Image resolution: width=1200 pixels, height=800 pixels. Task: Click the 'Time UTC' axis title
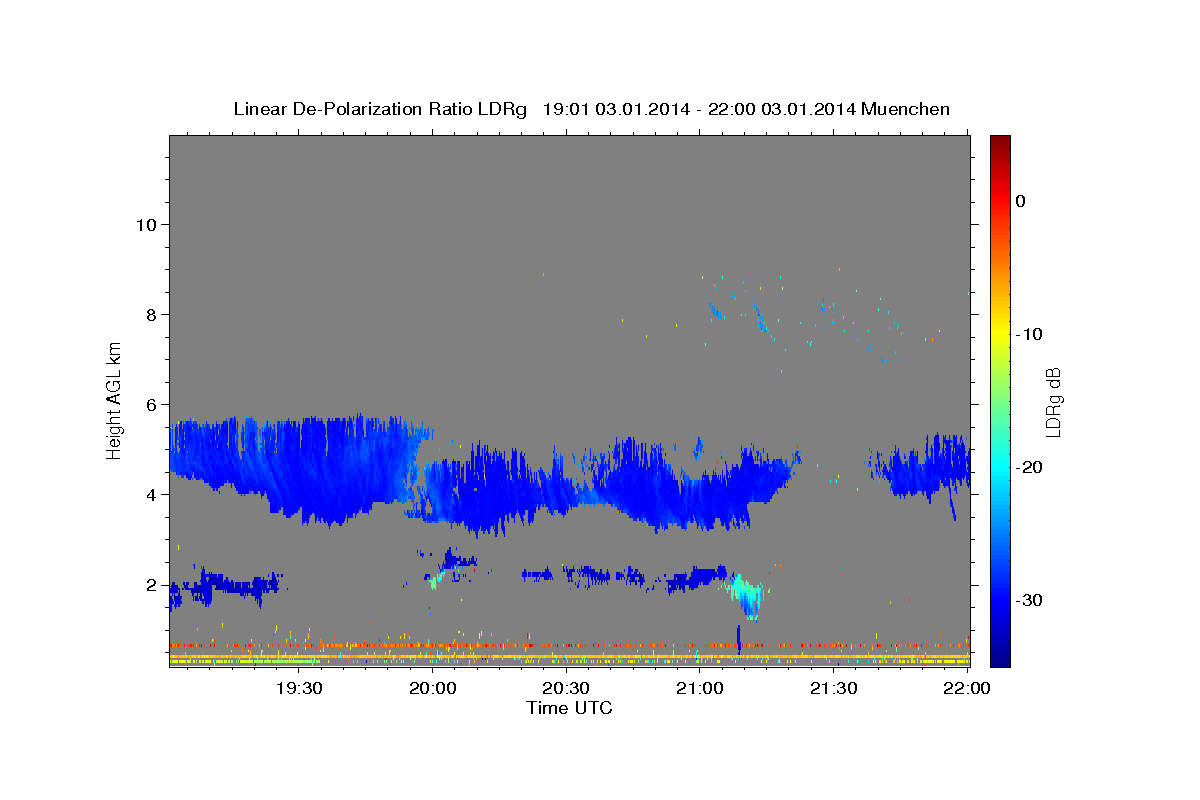point(569,708)
